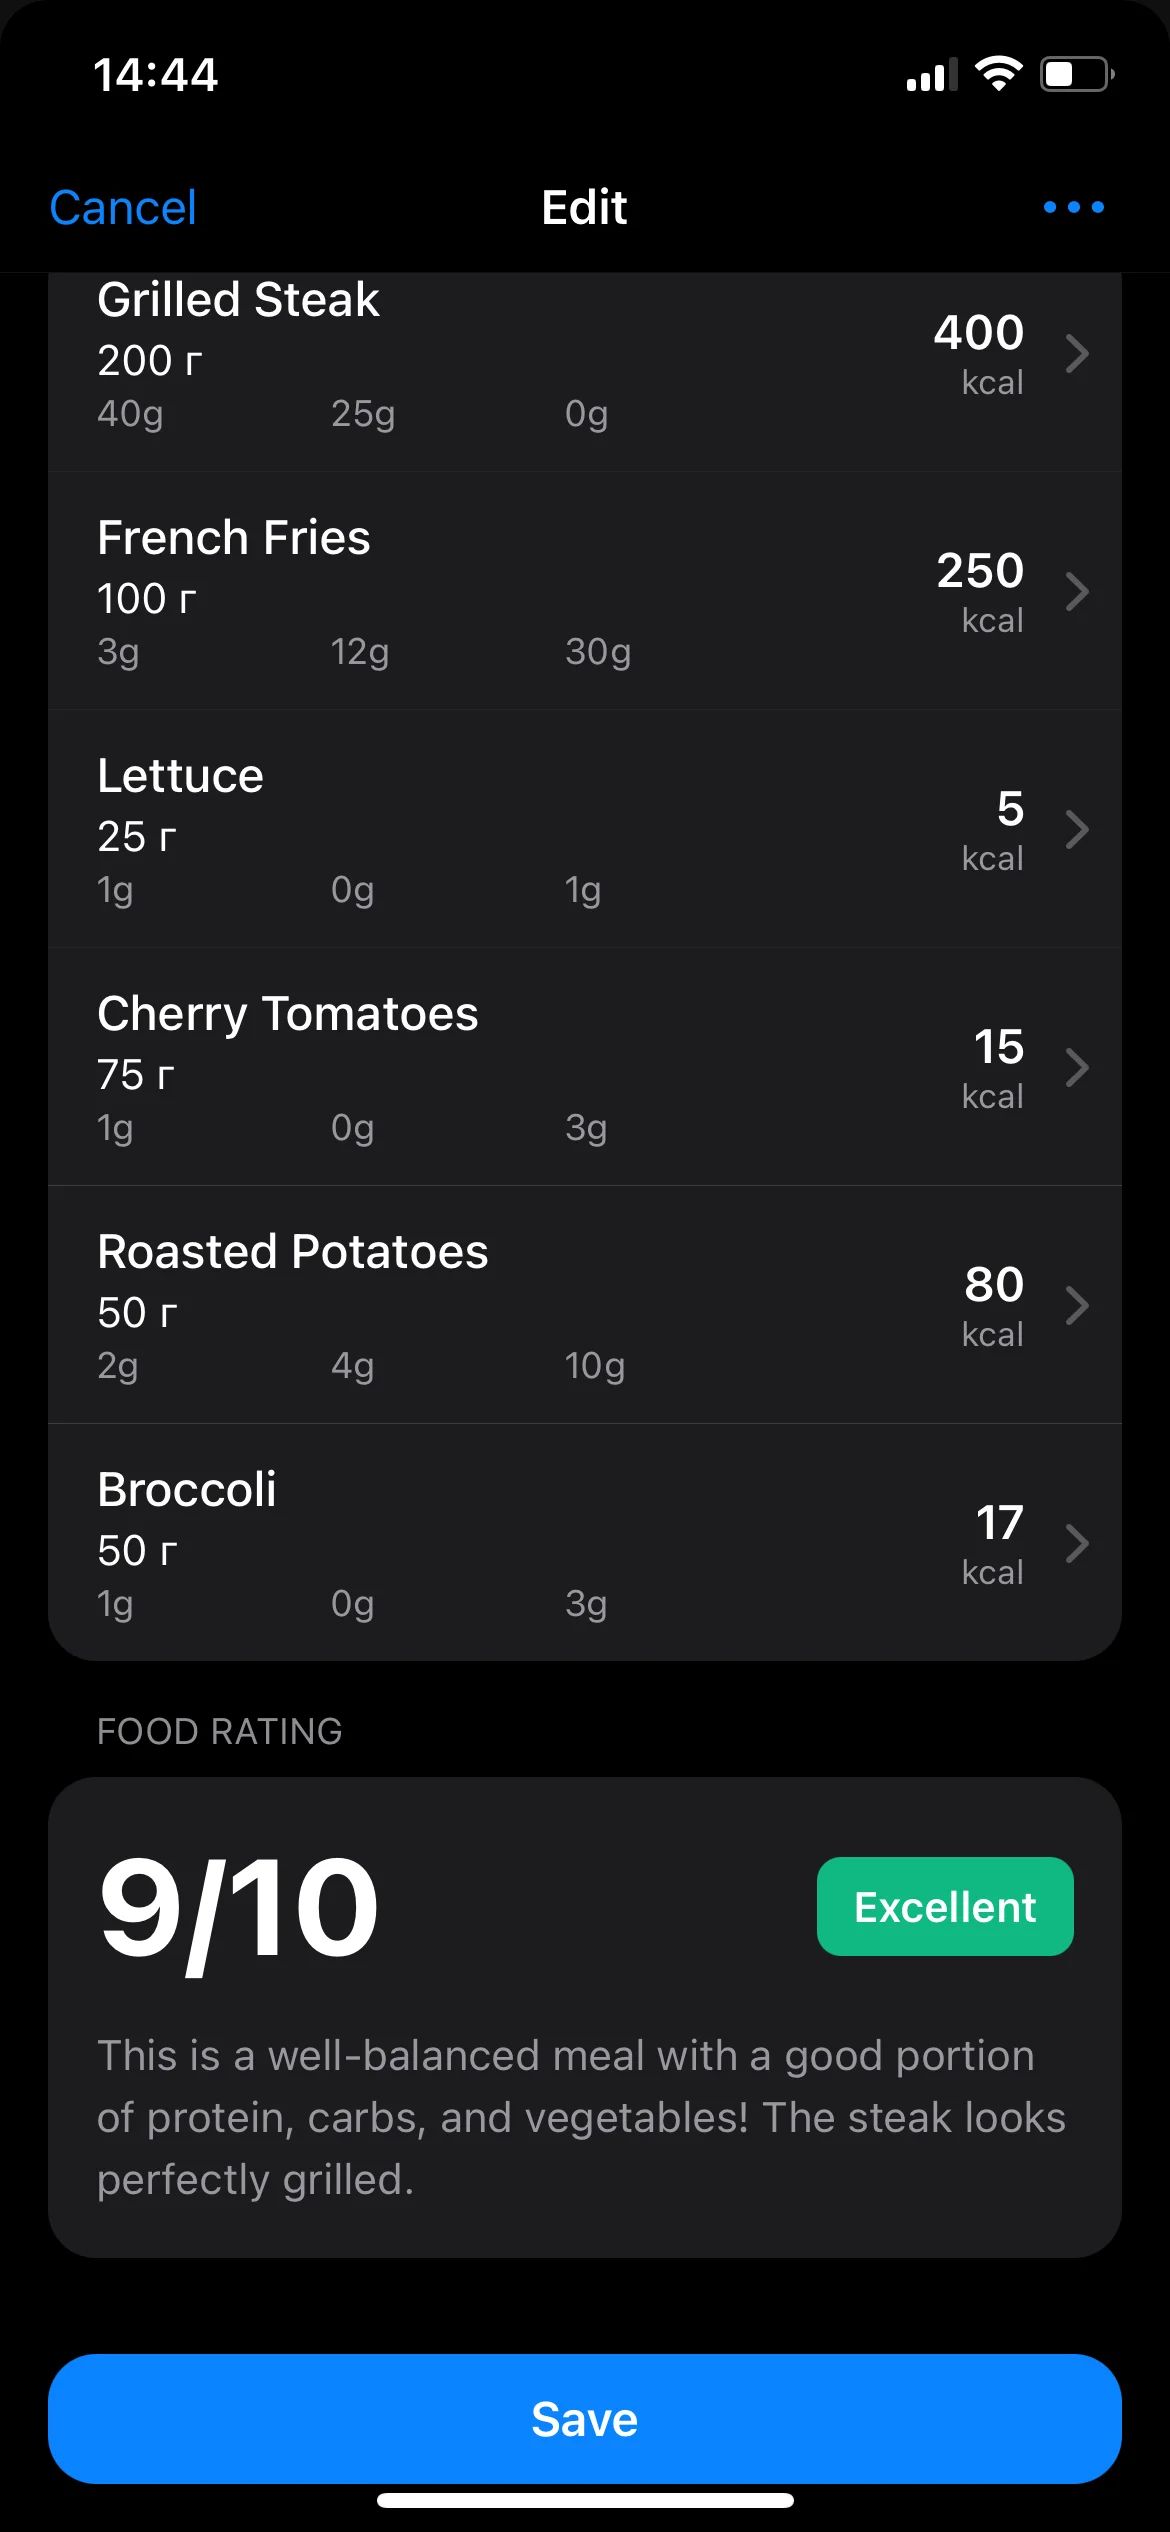Tap the battery indicator icon
1170x2532 pixels.
[x=1077, y=74]
